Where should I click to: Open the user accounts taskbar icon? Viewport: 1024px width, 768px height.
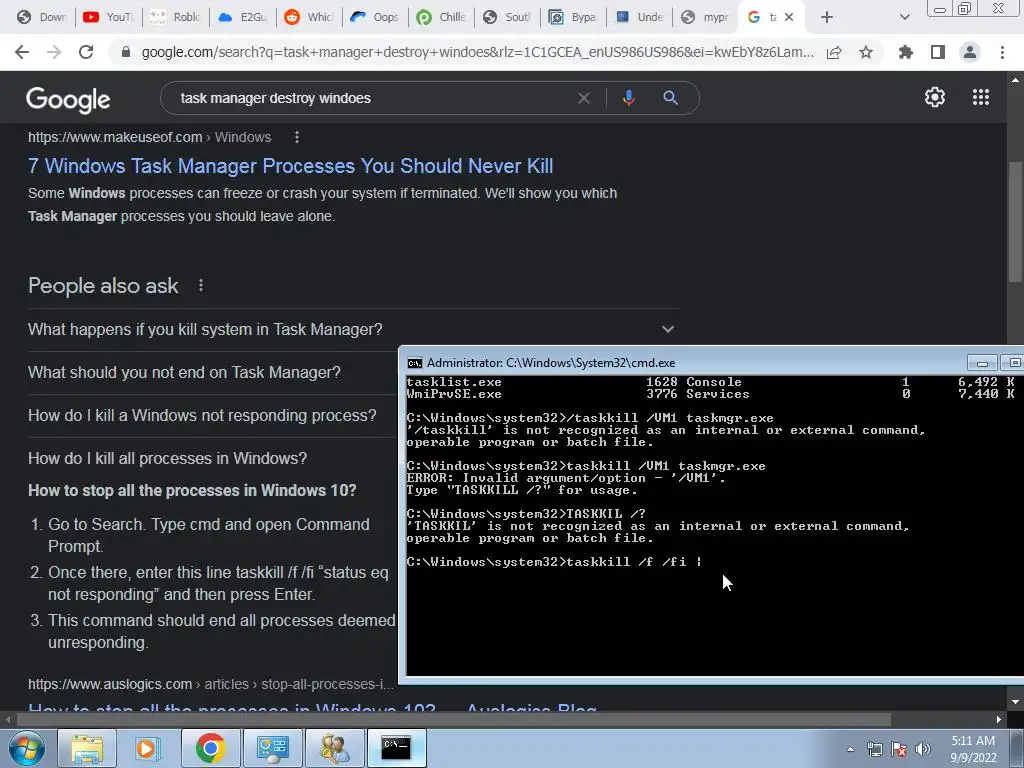click(x=334, y=748)
